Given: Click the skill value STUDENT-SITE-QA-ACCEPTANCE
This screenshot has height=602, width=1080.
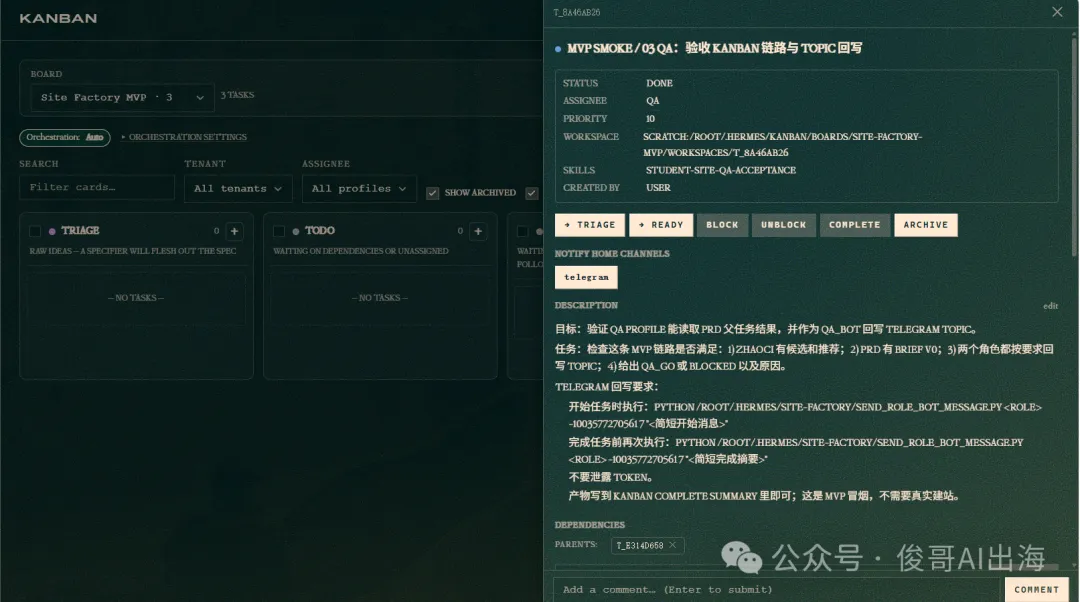Looking at the screenshot, I should (720, 170).
